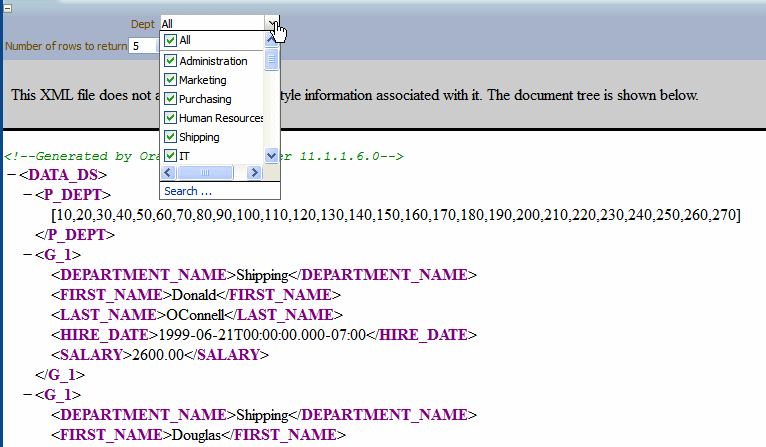This screenshot has width=766, height=447.
Task: Click the Number of rows to return field
Action: 144,46
